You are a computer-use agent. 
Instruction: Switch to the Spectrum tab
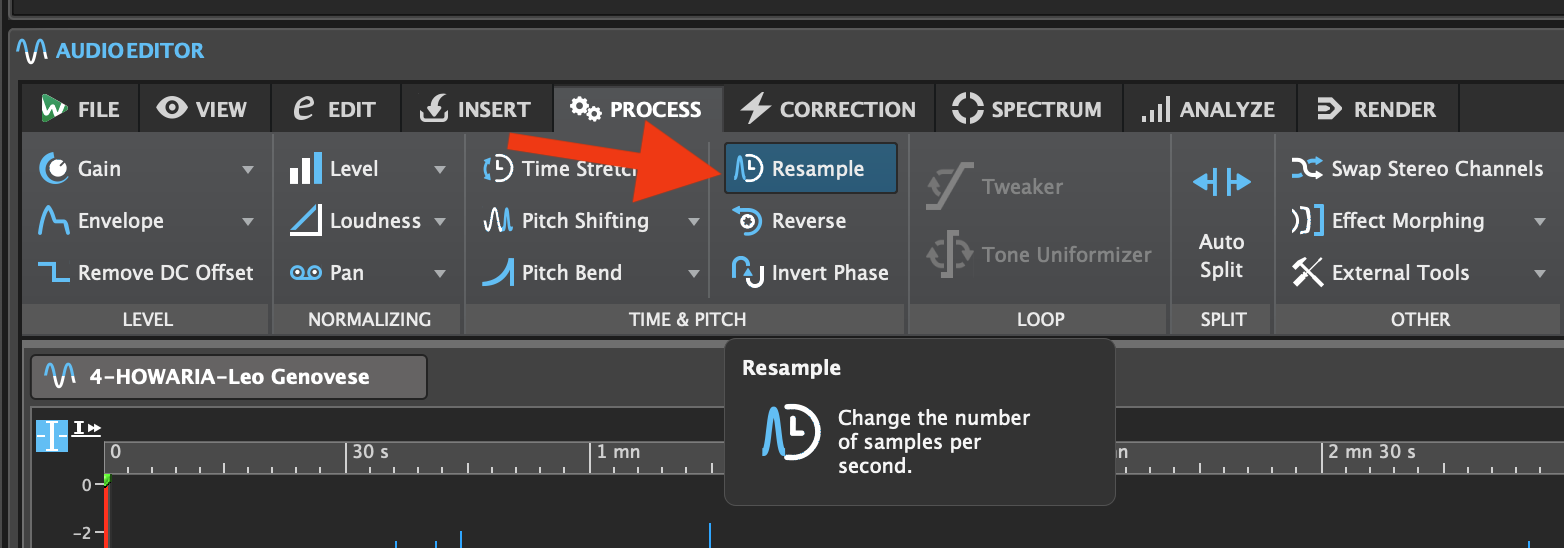pyautogui.click(x=1028, y=109)
